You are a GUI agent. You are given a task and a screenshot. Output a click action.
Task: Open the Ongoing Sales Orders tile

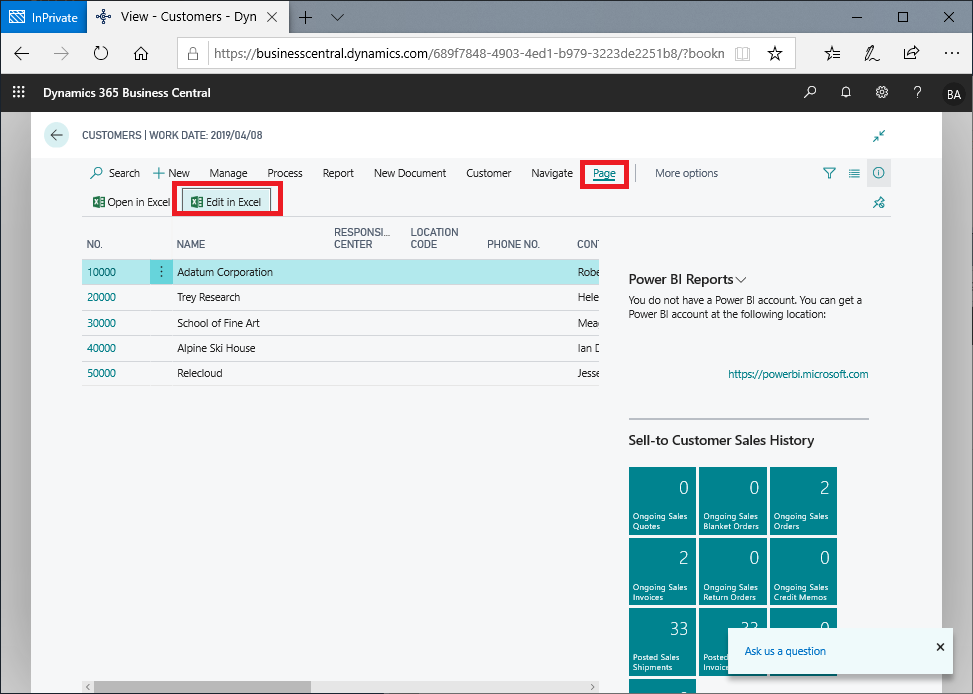803,501
